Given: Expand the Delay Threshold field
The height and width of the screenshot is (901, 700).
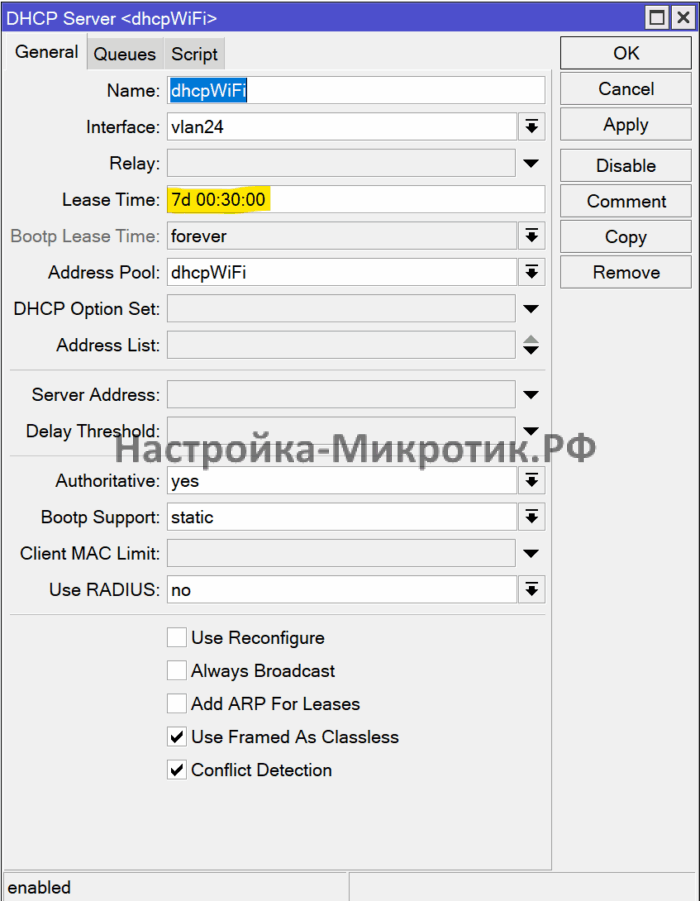Looking at the screenshot, I should (x=532, y=430).
